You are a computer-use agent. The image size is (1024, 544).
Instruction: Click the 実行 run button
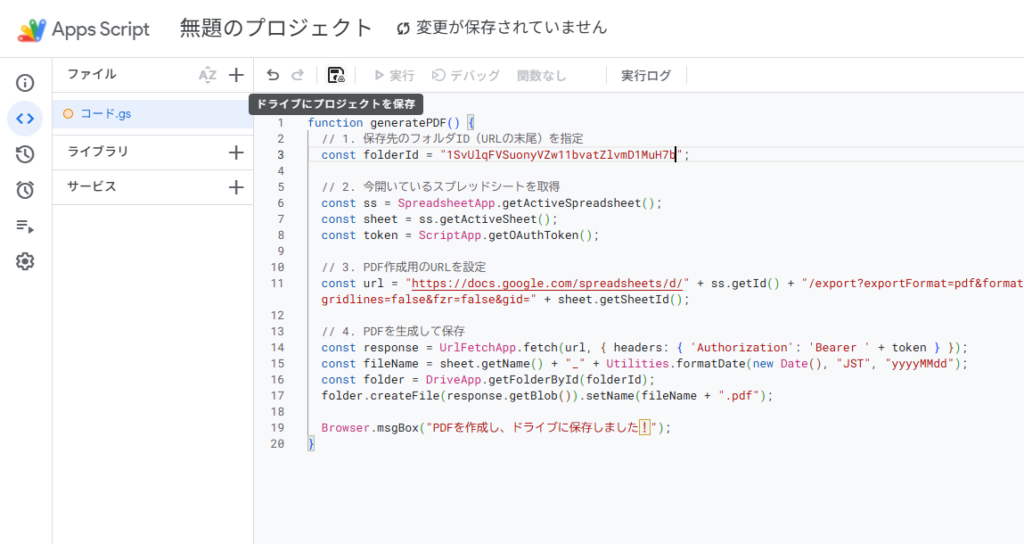[x=393, y=75]
